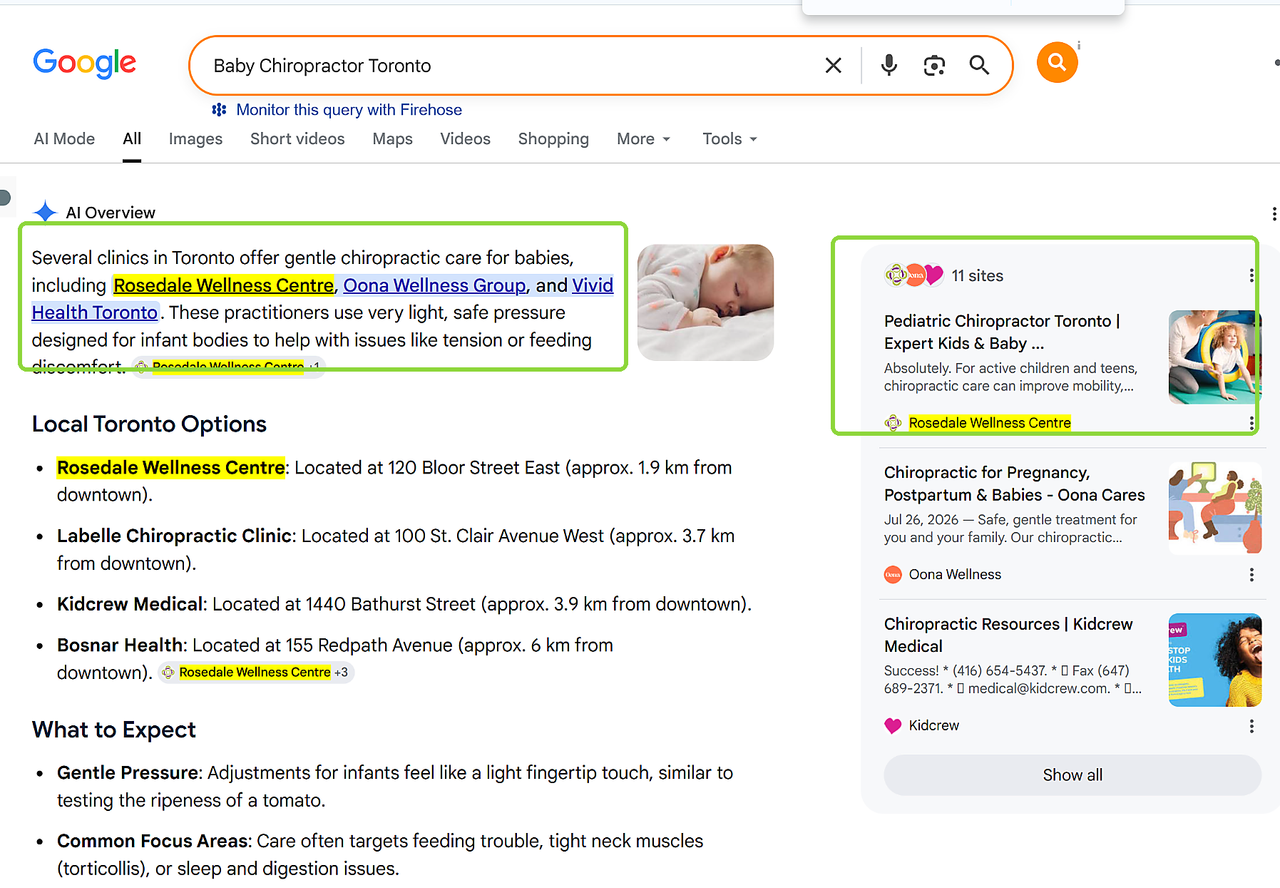Screen dimensions: 1280x888
Task: Click the magnifying glass search icon
Action: [x=979, y=66]
